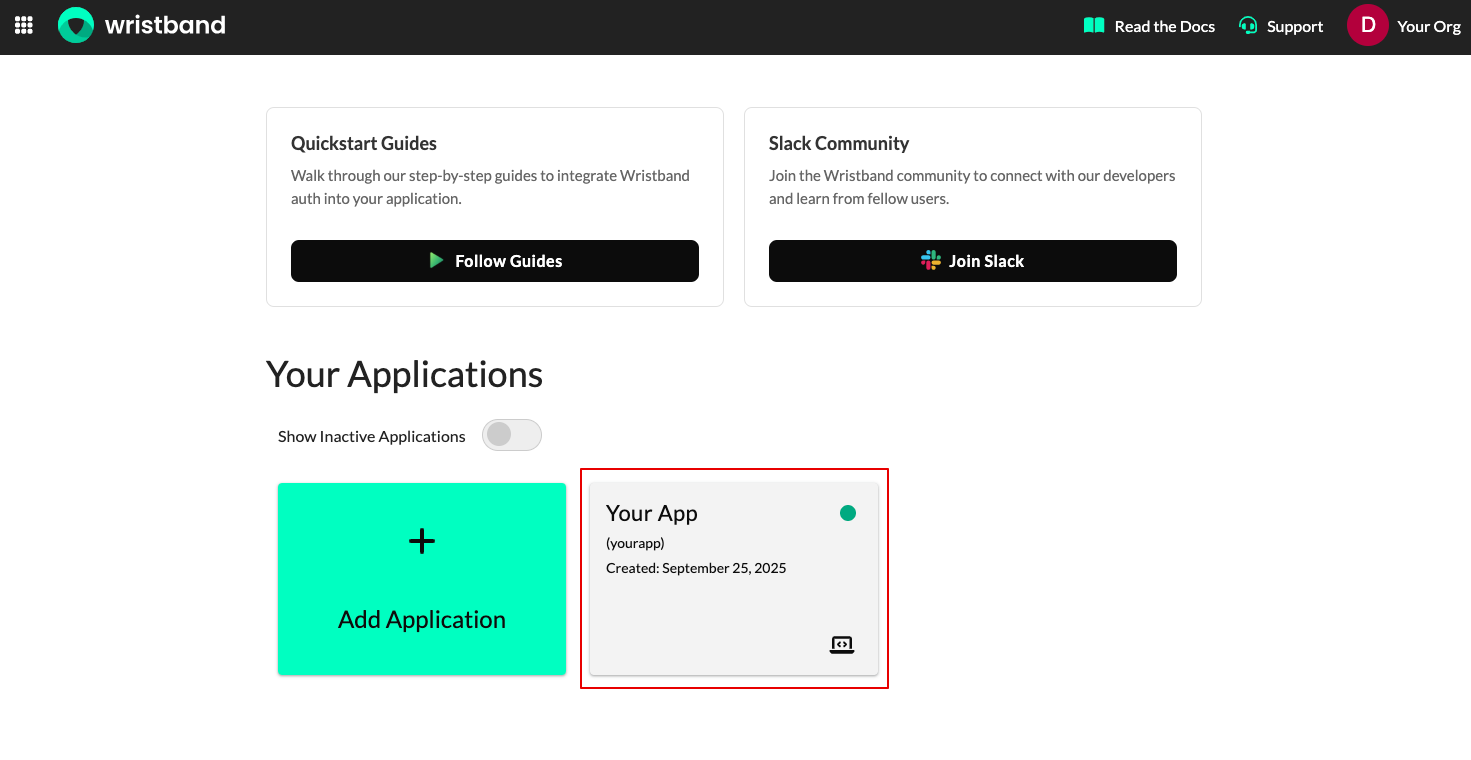Click the Join Slack button
This screenshot has height=760, width=1471.
point(973,261)
